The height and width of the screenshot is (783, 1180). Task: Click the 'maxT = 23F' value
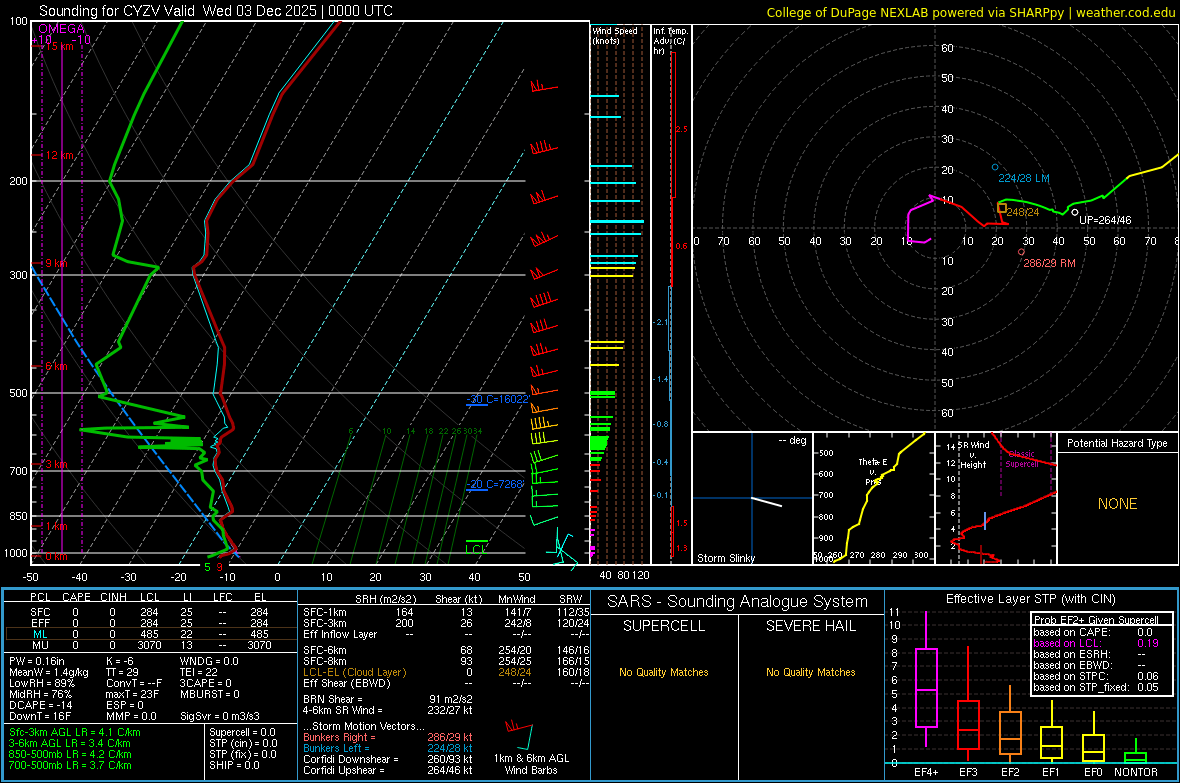click(x=132, y=694)
